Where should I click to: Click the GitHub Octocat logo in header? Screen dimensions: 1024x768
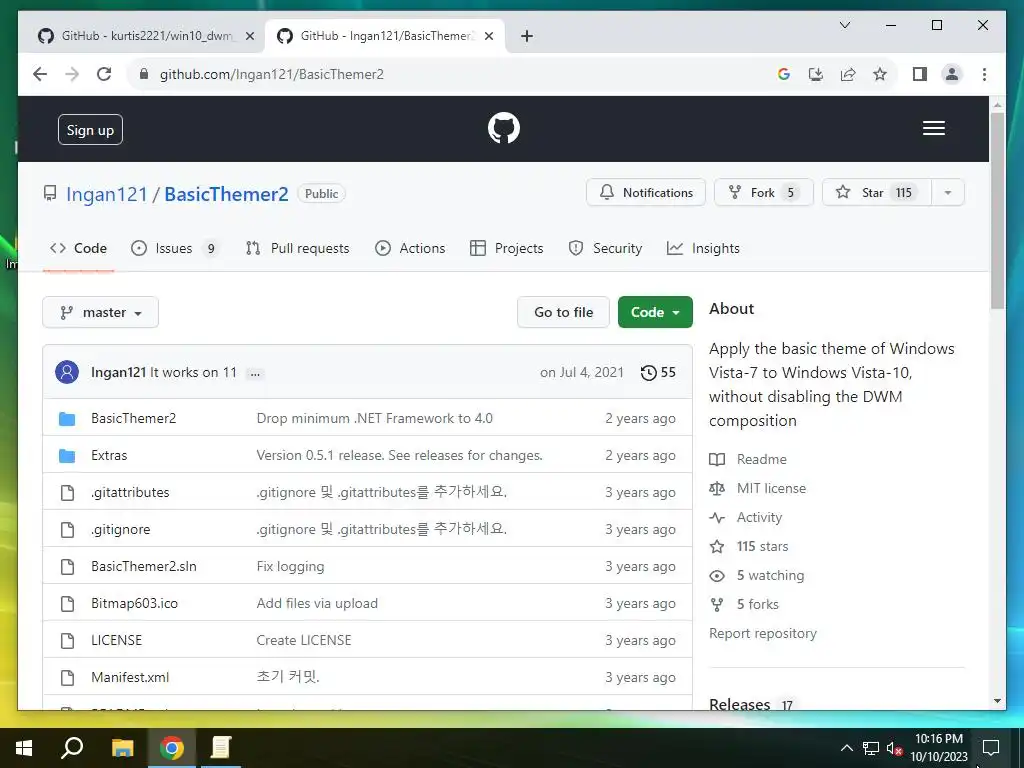click(x=504, y=128)
